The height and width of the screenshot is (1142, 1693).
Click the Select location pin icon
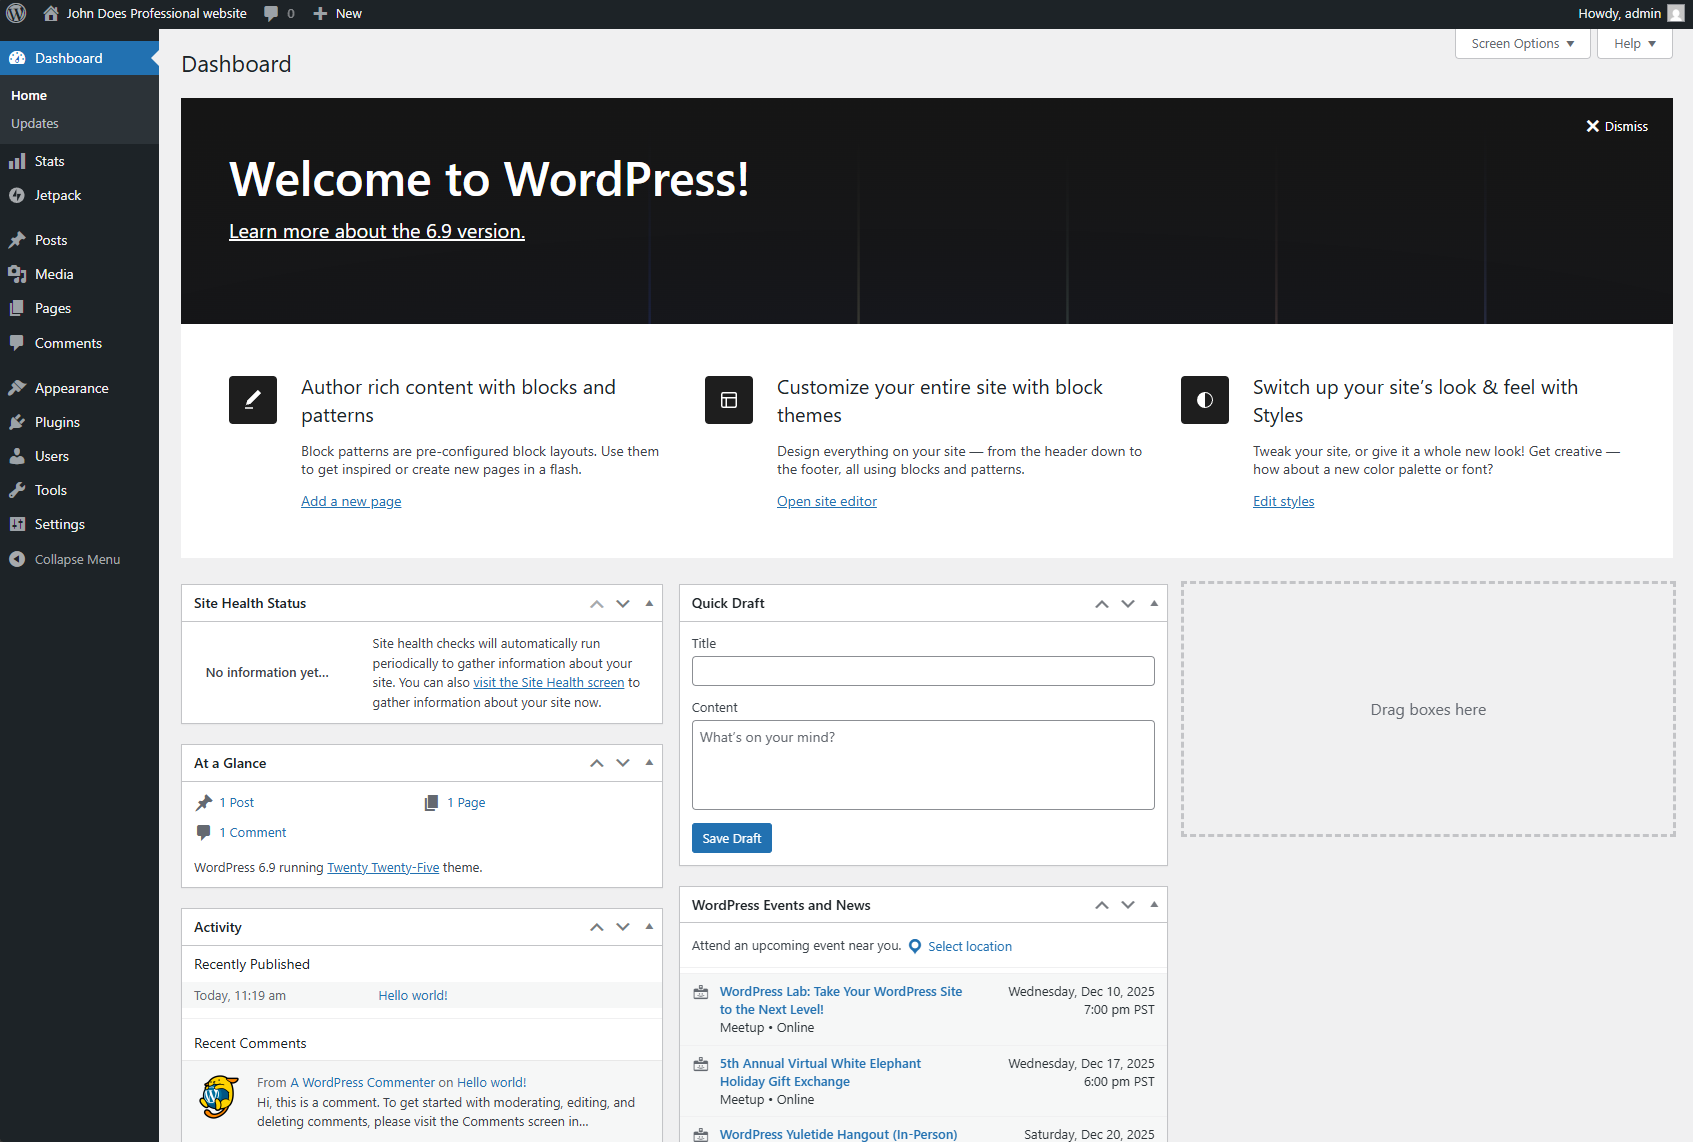point(915,946)
